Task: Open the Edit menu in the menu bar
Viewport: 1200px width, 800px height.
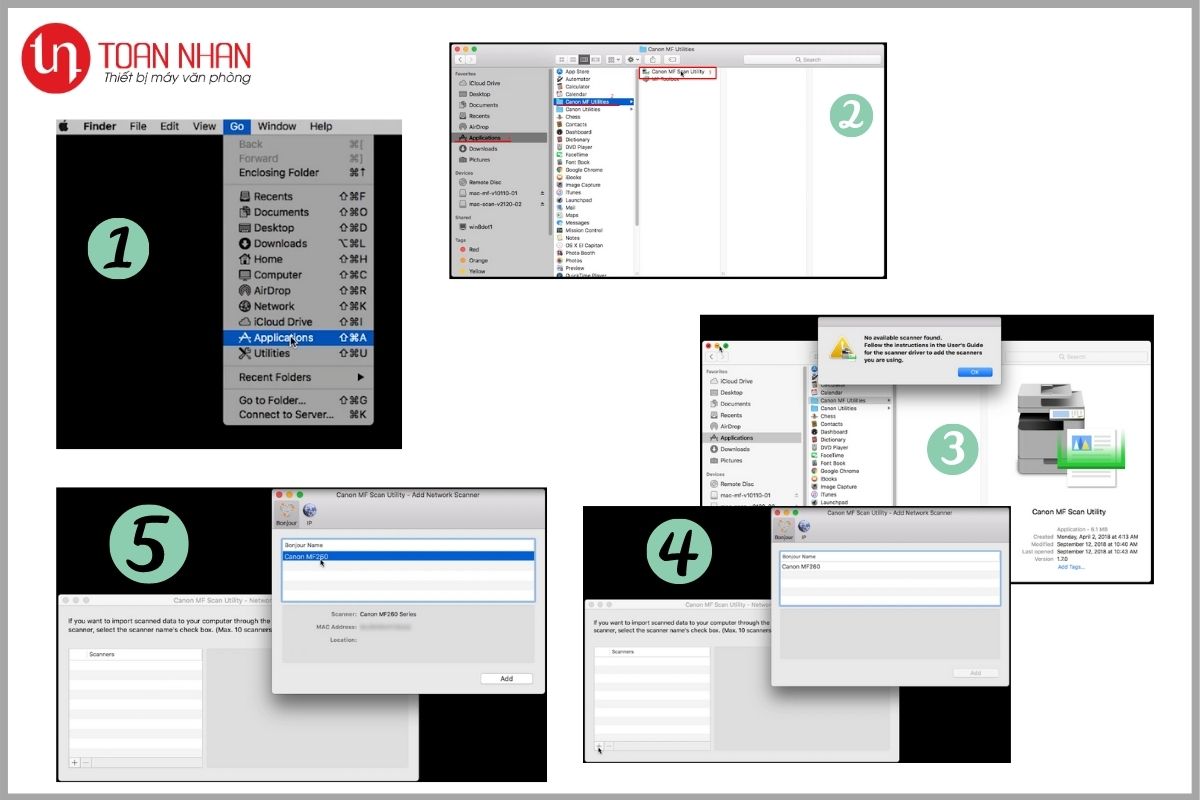Action: click(170, 126)
